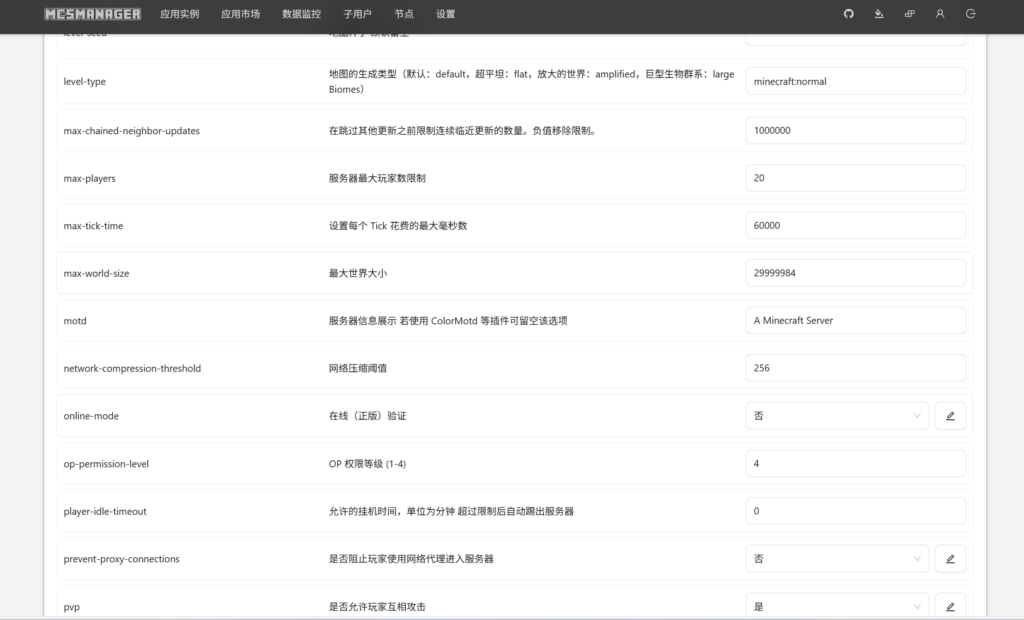Screen dimensions: 1024x620
Task: Open the GitHub repository icon
Action: pyautogui.click(x=849, y=14)
